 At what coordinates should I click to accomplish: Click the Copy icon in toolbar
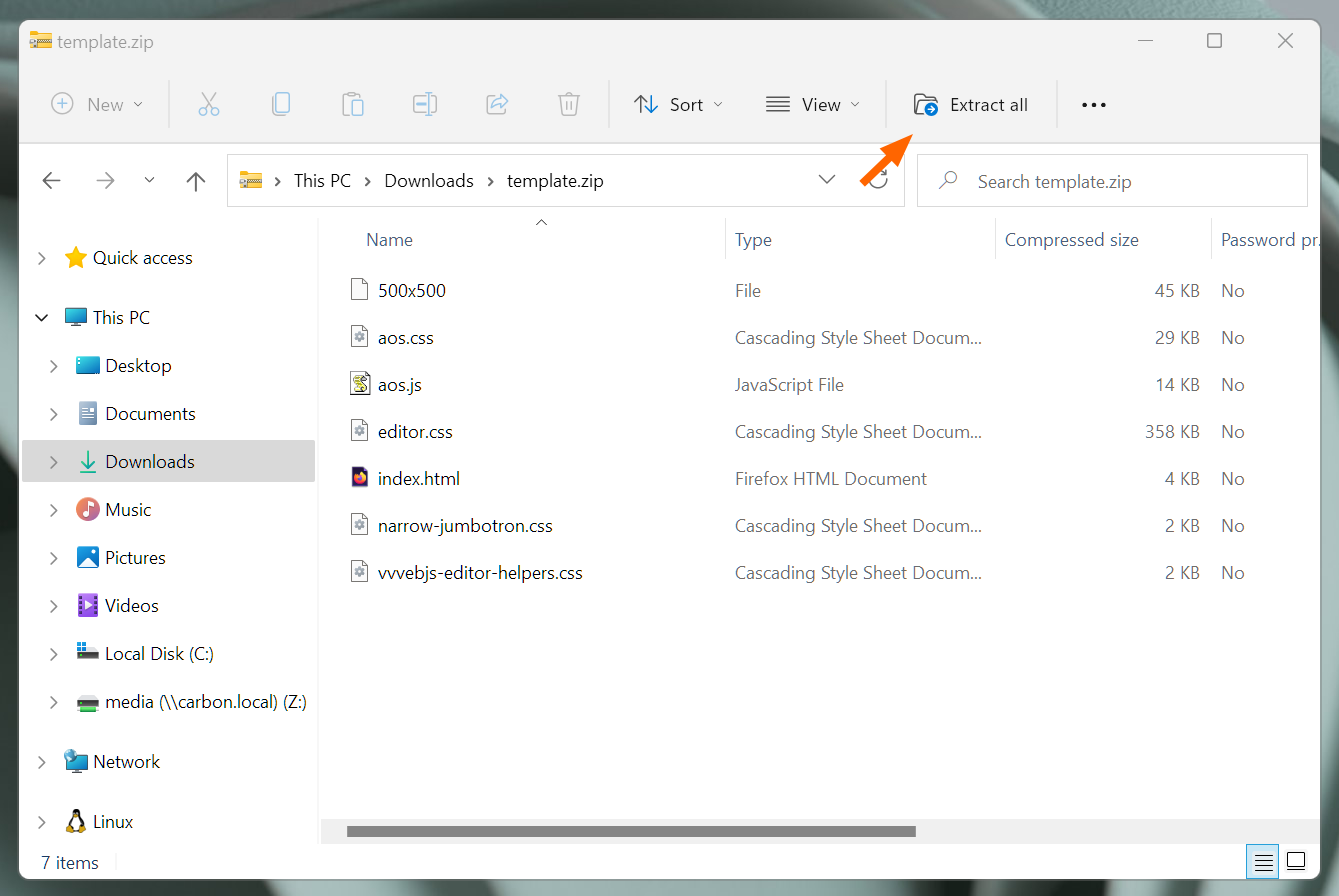coord(281,105)
